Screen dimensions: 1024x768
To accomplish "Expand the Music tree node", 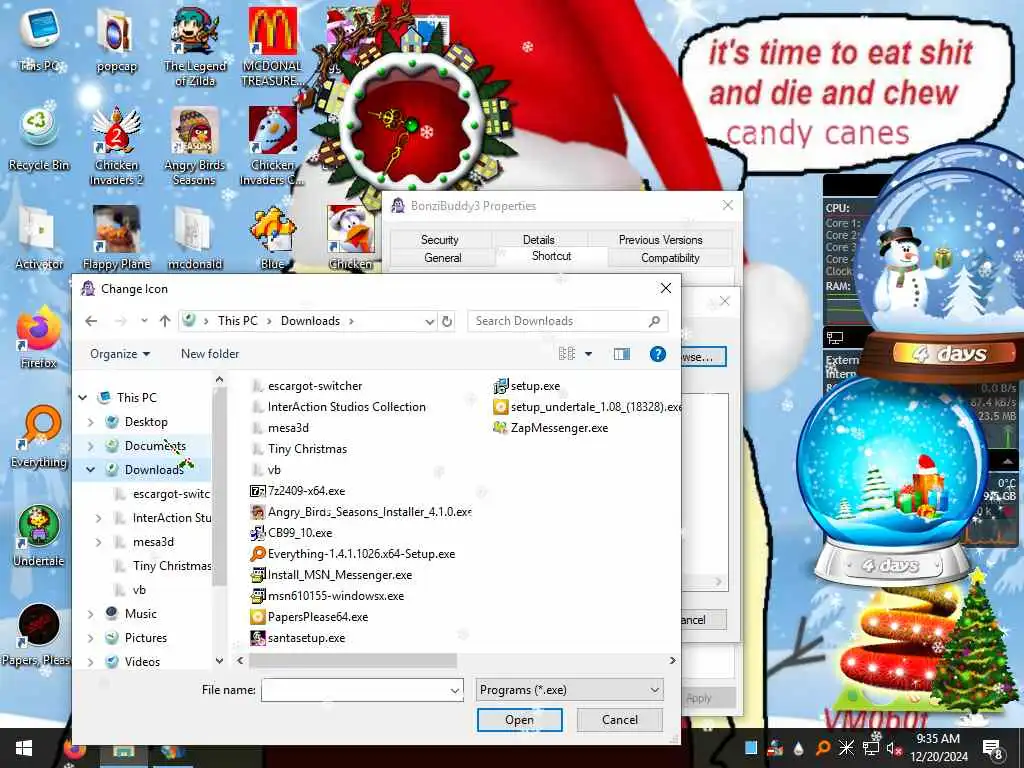I will (x=91, y=614).
